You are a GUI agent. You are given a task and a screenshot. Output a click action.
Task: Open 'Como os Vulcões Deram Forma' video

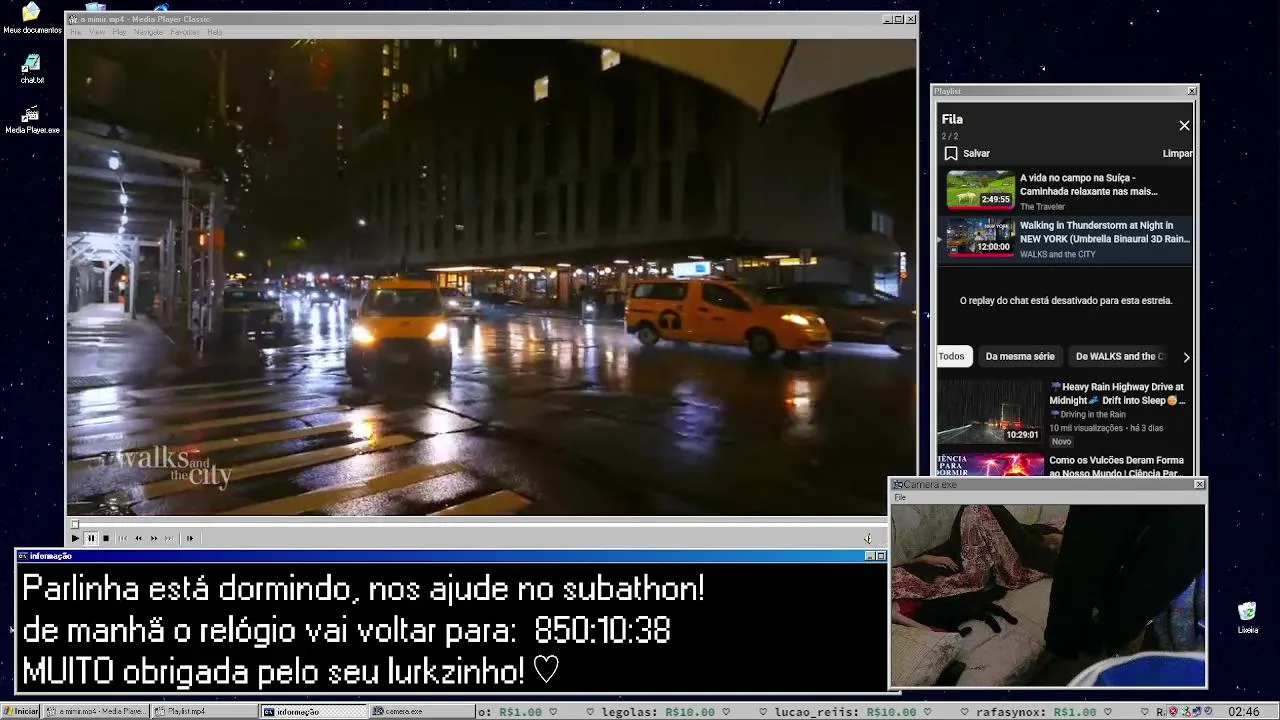tap(1117, 466)
